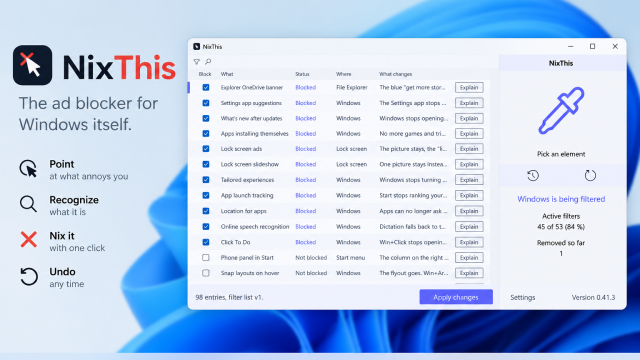
Task: Click Explain for Lock screen slideshow
Action: click(x=469, y=164)
